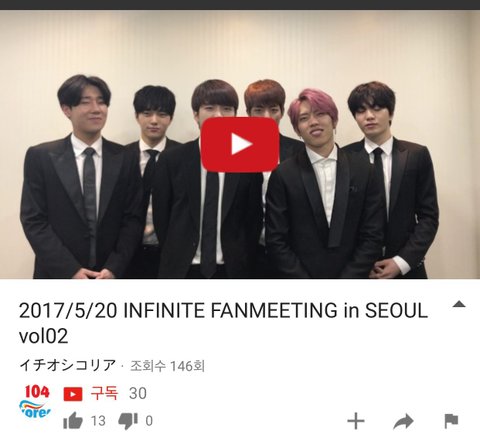The image size is (480, 441).
Task: Click the red YouTube subscribe icon
Action: [73, 394]
